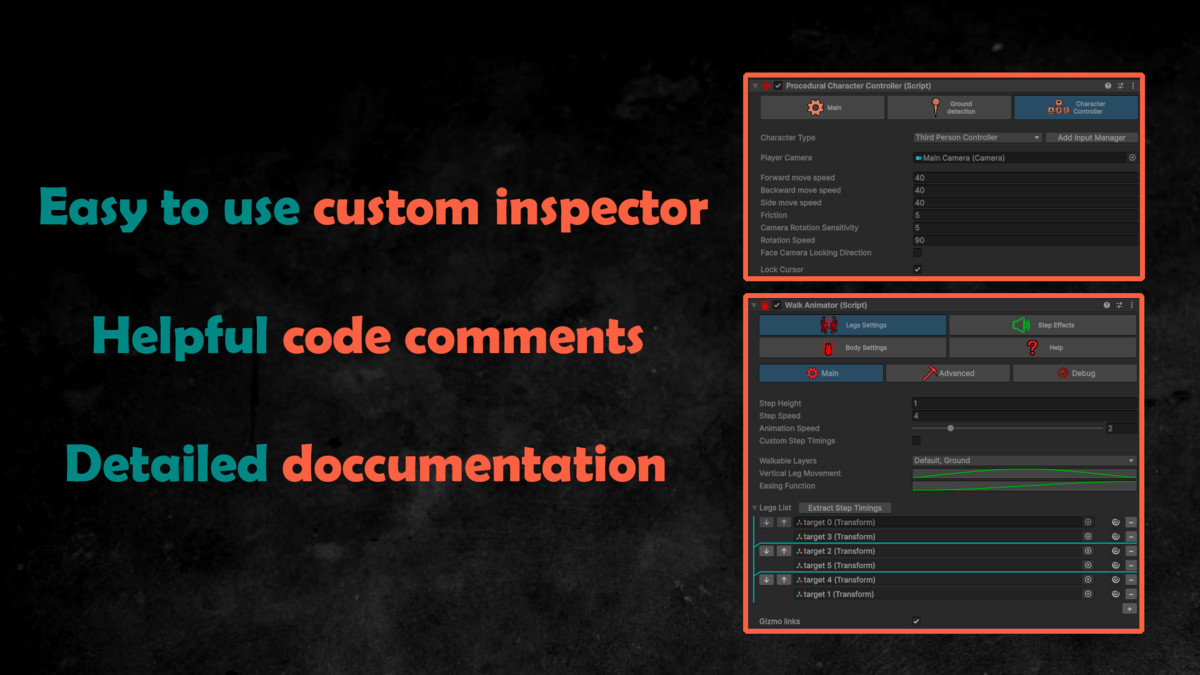
Task: Click the Extract Step Timings button
Action: click(x=845, y=508)
